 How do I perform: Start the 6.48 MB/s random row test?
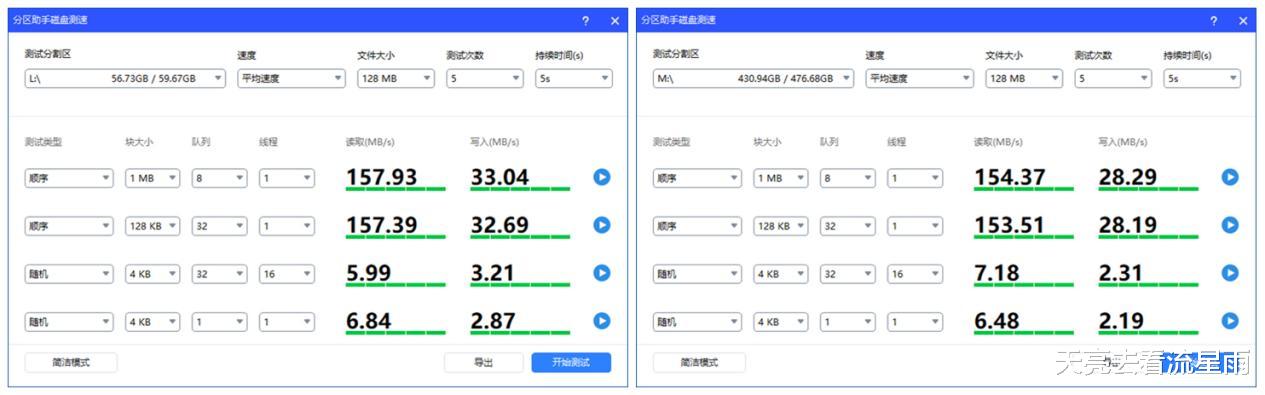point(1229,321)
